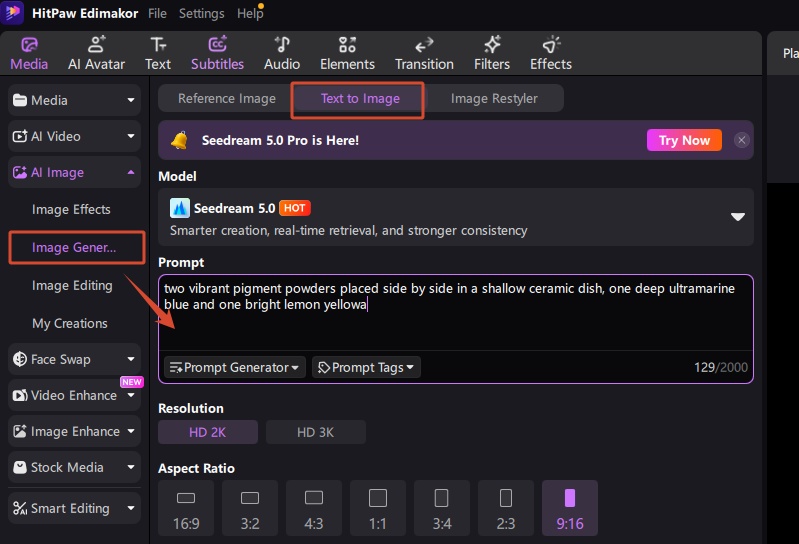Click the Try Now button

684,140
